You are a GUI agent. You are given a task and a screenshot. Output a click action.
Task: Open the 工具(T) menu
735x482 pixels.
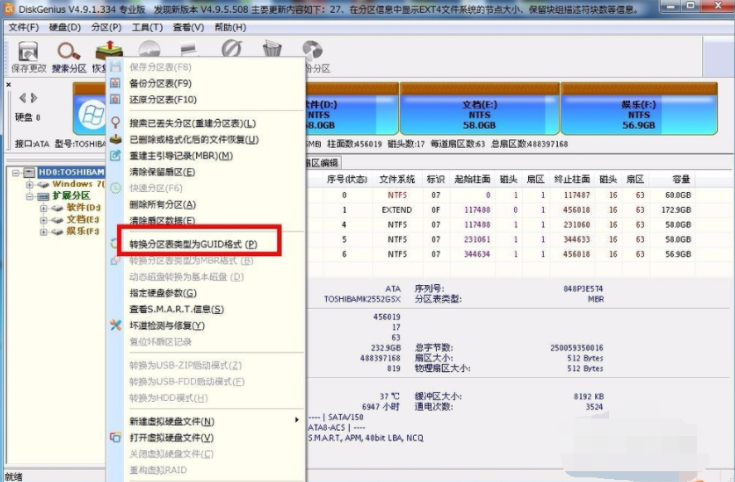[x=147, y=27]
